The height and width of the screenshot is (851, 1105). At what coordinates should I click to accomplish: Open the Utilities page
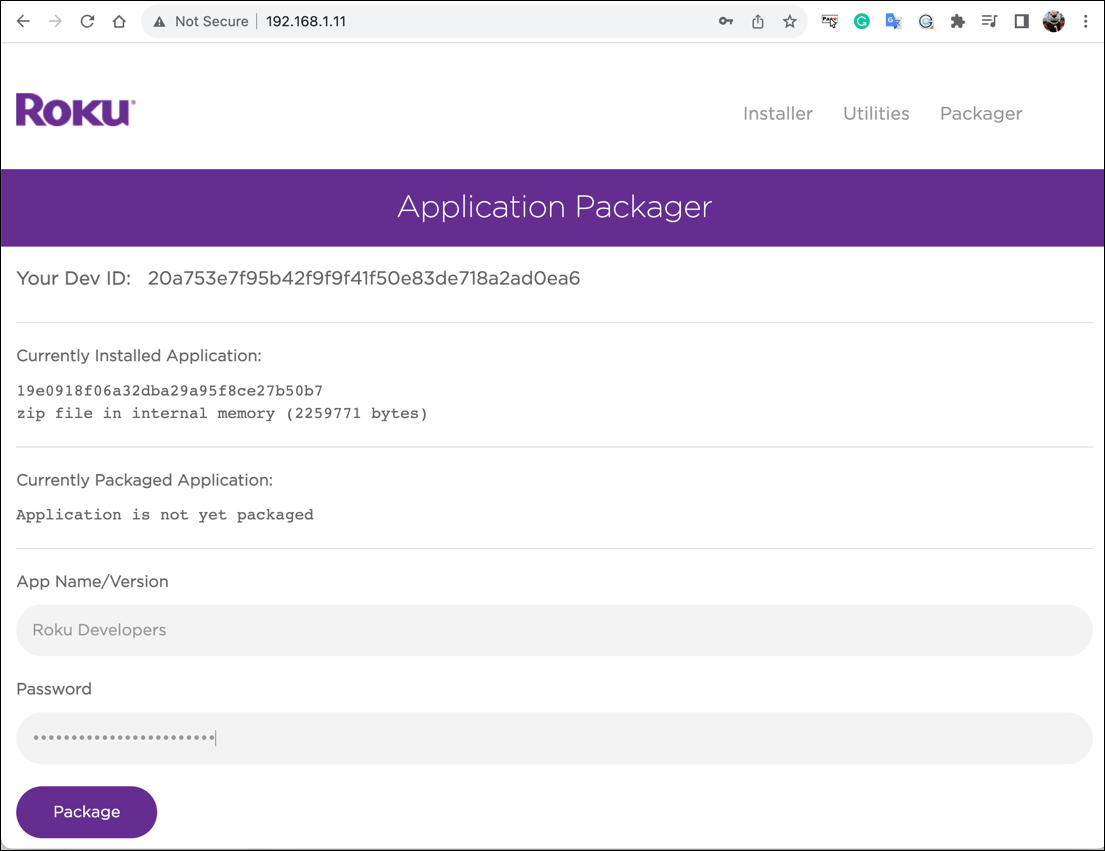(x=876, y=113)
